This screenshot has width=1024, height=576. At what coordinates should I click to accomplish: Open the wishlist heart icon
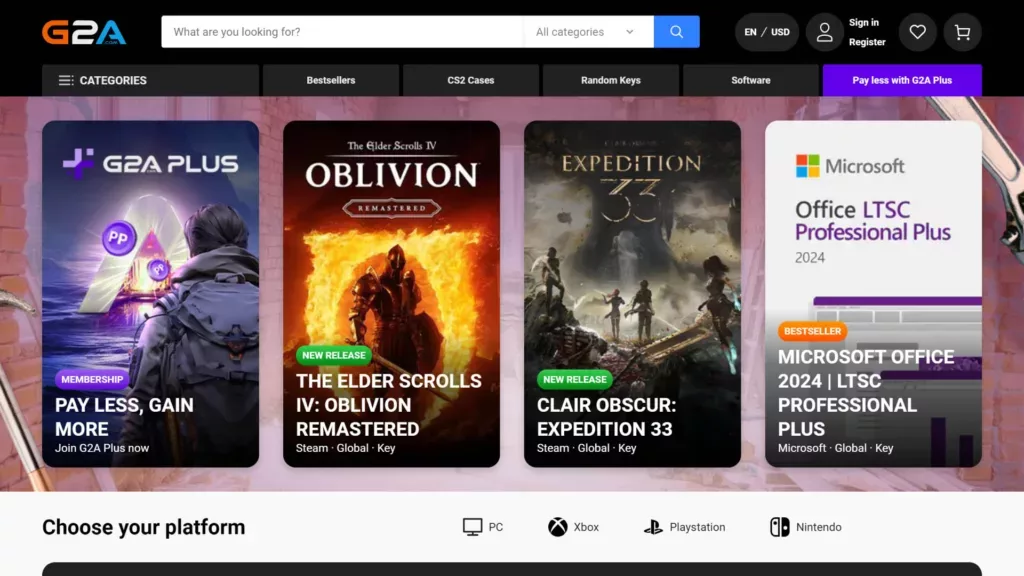click(x=917, y=32)
